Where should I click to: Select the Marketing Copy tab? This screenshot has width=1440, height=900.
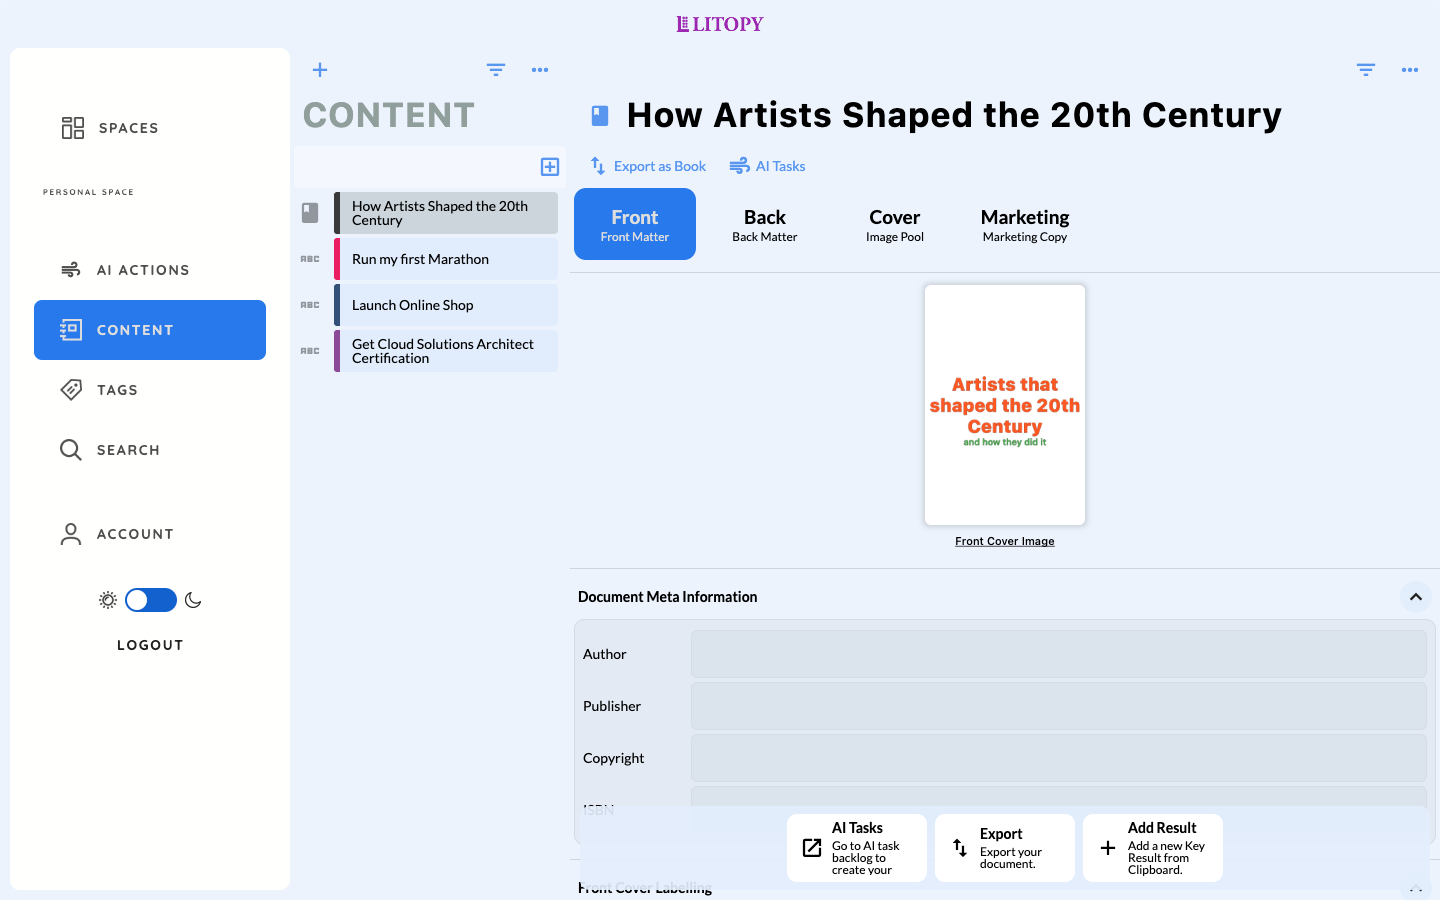[x=1025, y=225]
